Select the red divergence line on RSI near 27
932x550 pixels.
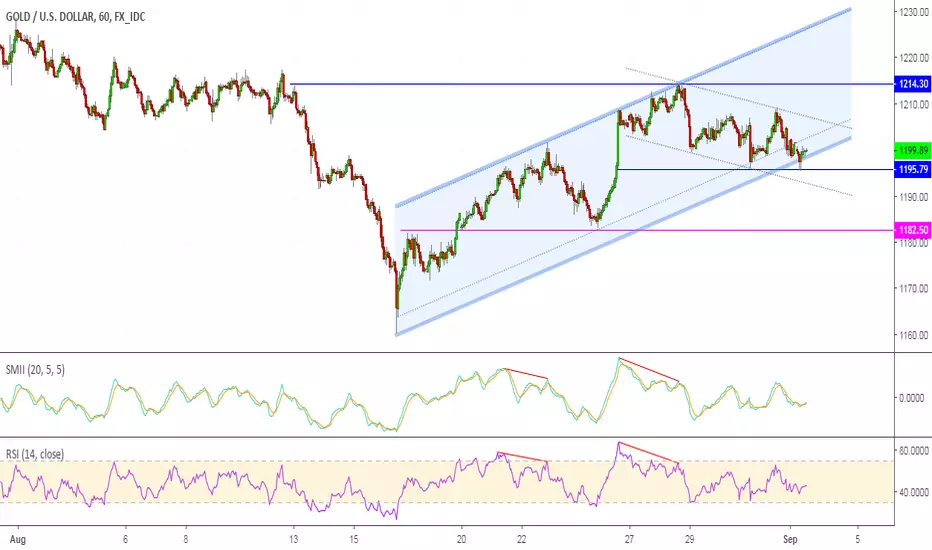point(648,452)
